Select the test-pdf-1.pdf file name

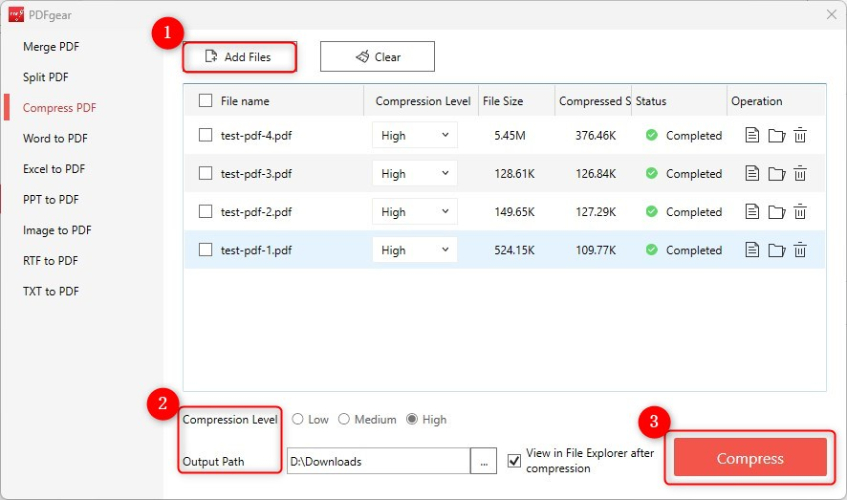click(256, 250)
